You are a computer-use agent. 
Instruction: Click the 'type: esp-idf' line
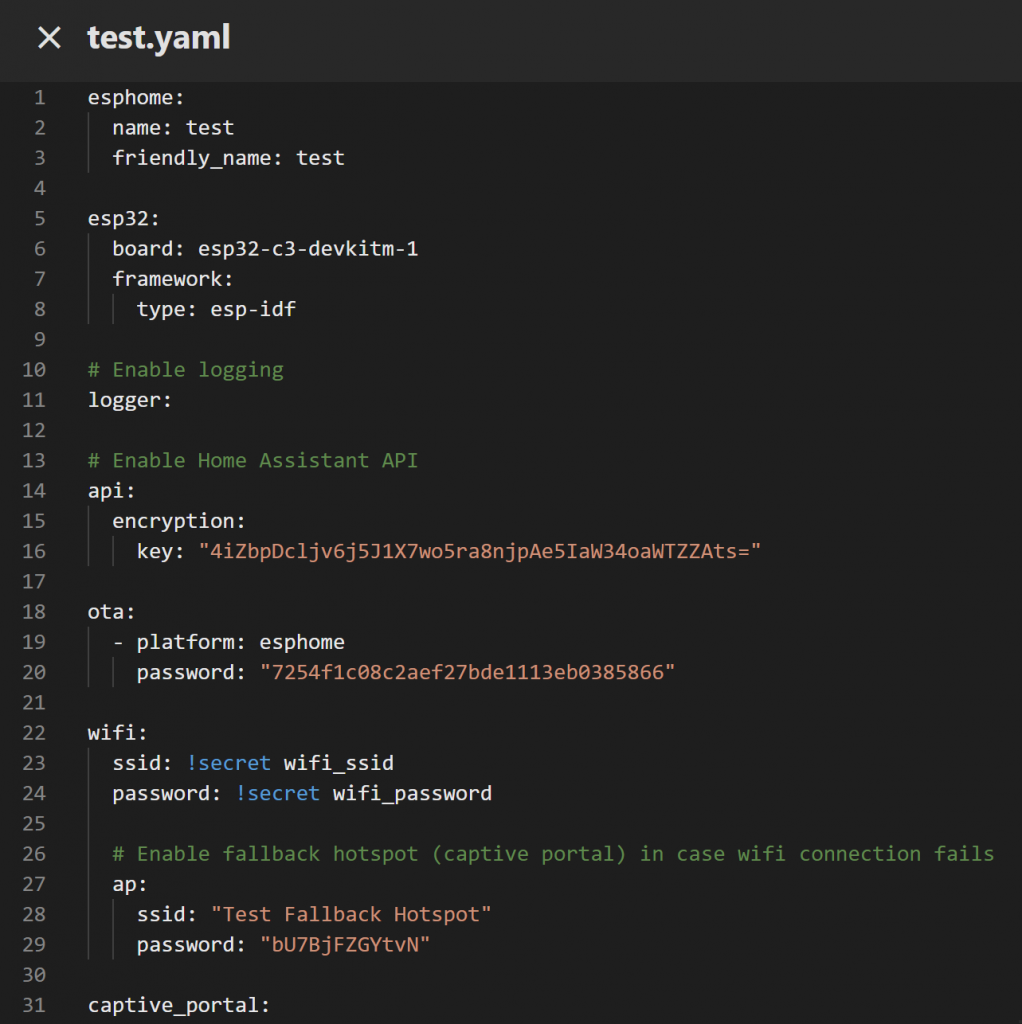point(216,309)
